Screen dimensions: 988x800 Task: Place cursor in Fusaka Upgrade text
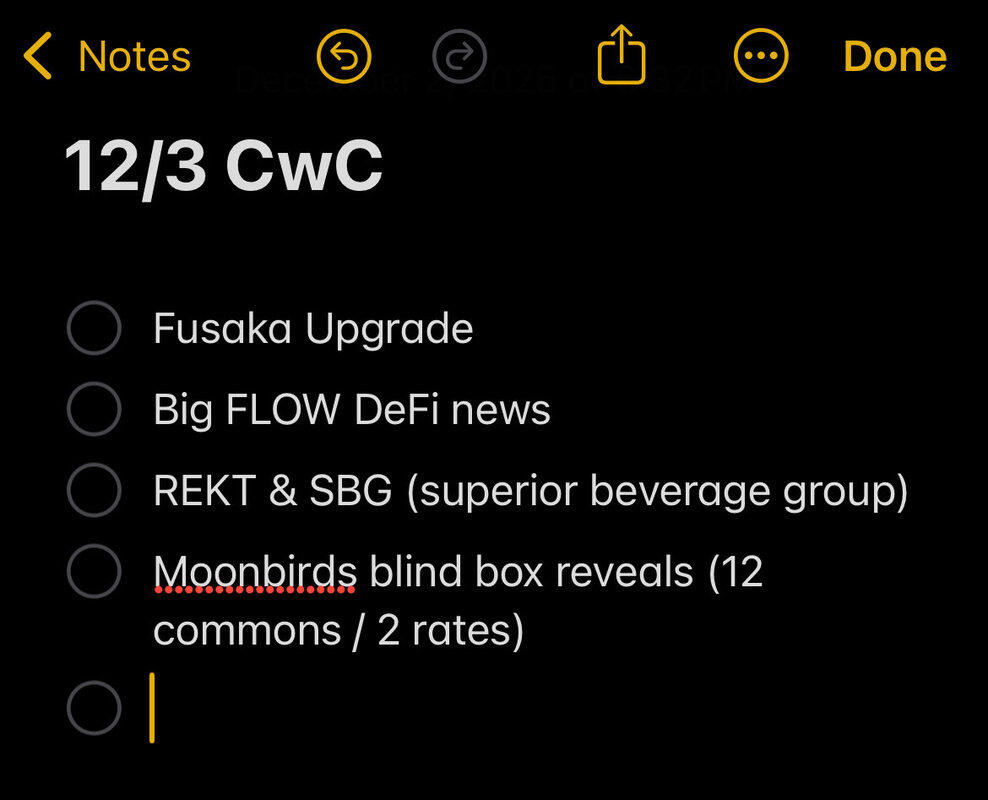tap(313, 328)
